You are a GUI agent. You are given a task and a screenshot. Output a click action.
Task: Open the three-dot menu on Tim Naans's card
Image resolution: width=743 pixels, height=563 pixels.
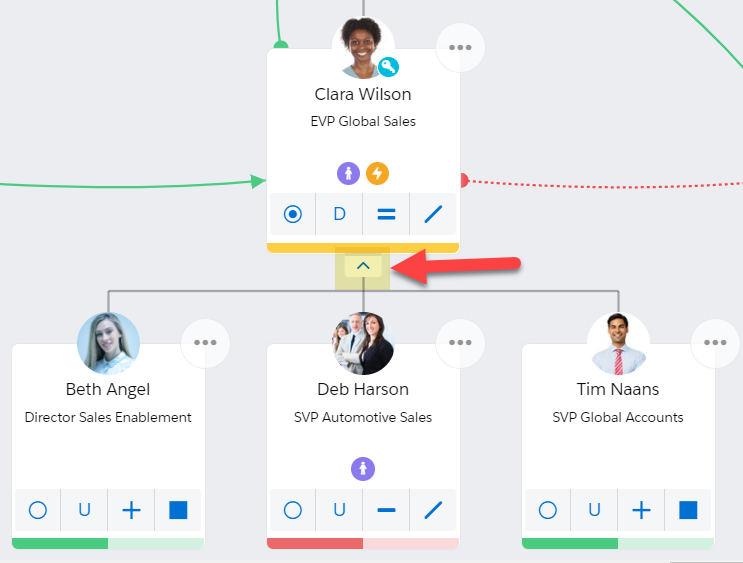point(715,343)
